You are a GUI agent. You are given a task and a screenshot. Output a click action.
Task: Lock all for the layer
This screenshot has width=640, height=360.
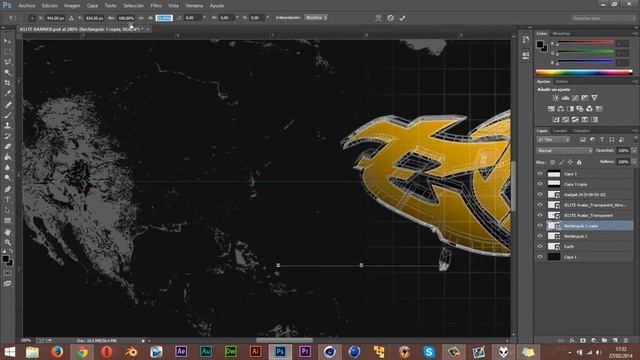[x=579, y=162]
